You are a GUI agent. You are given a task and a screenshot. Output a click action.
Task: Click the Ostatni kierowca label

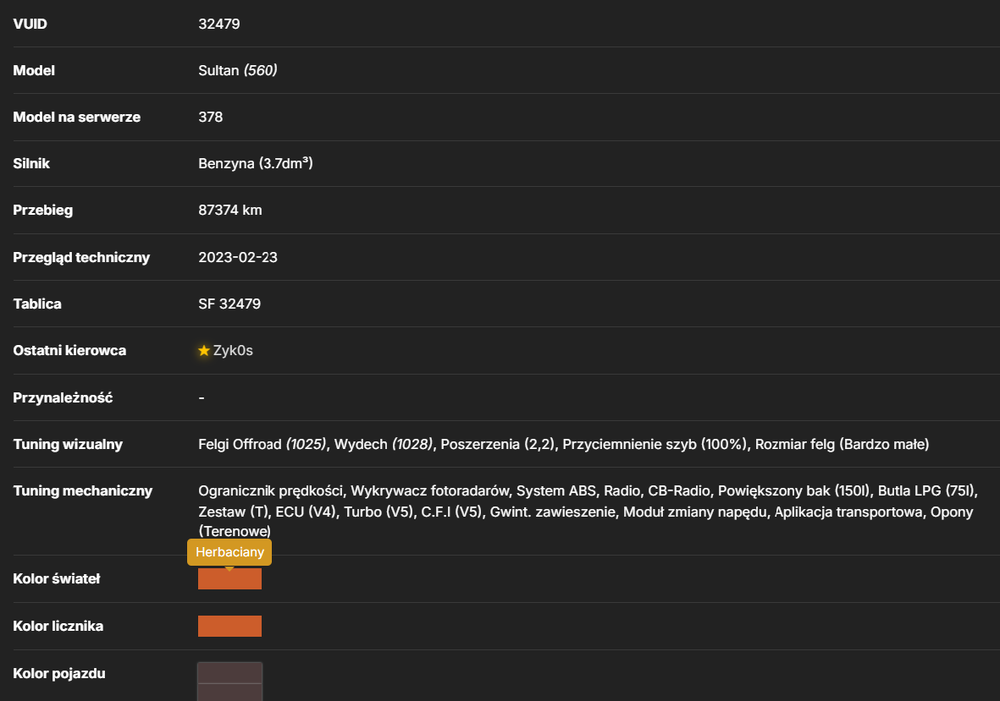click(70, 351)
